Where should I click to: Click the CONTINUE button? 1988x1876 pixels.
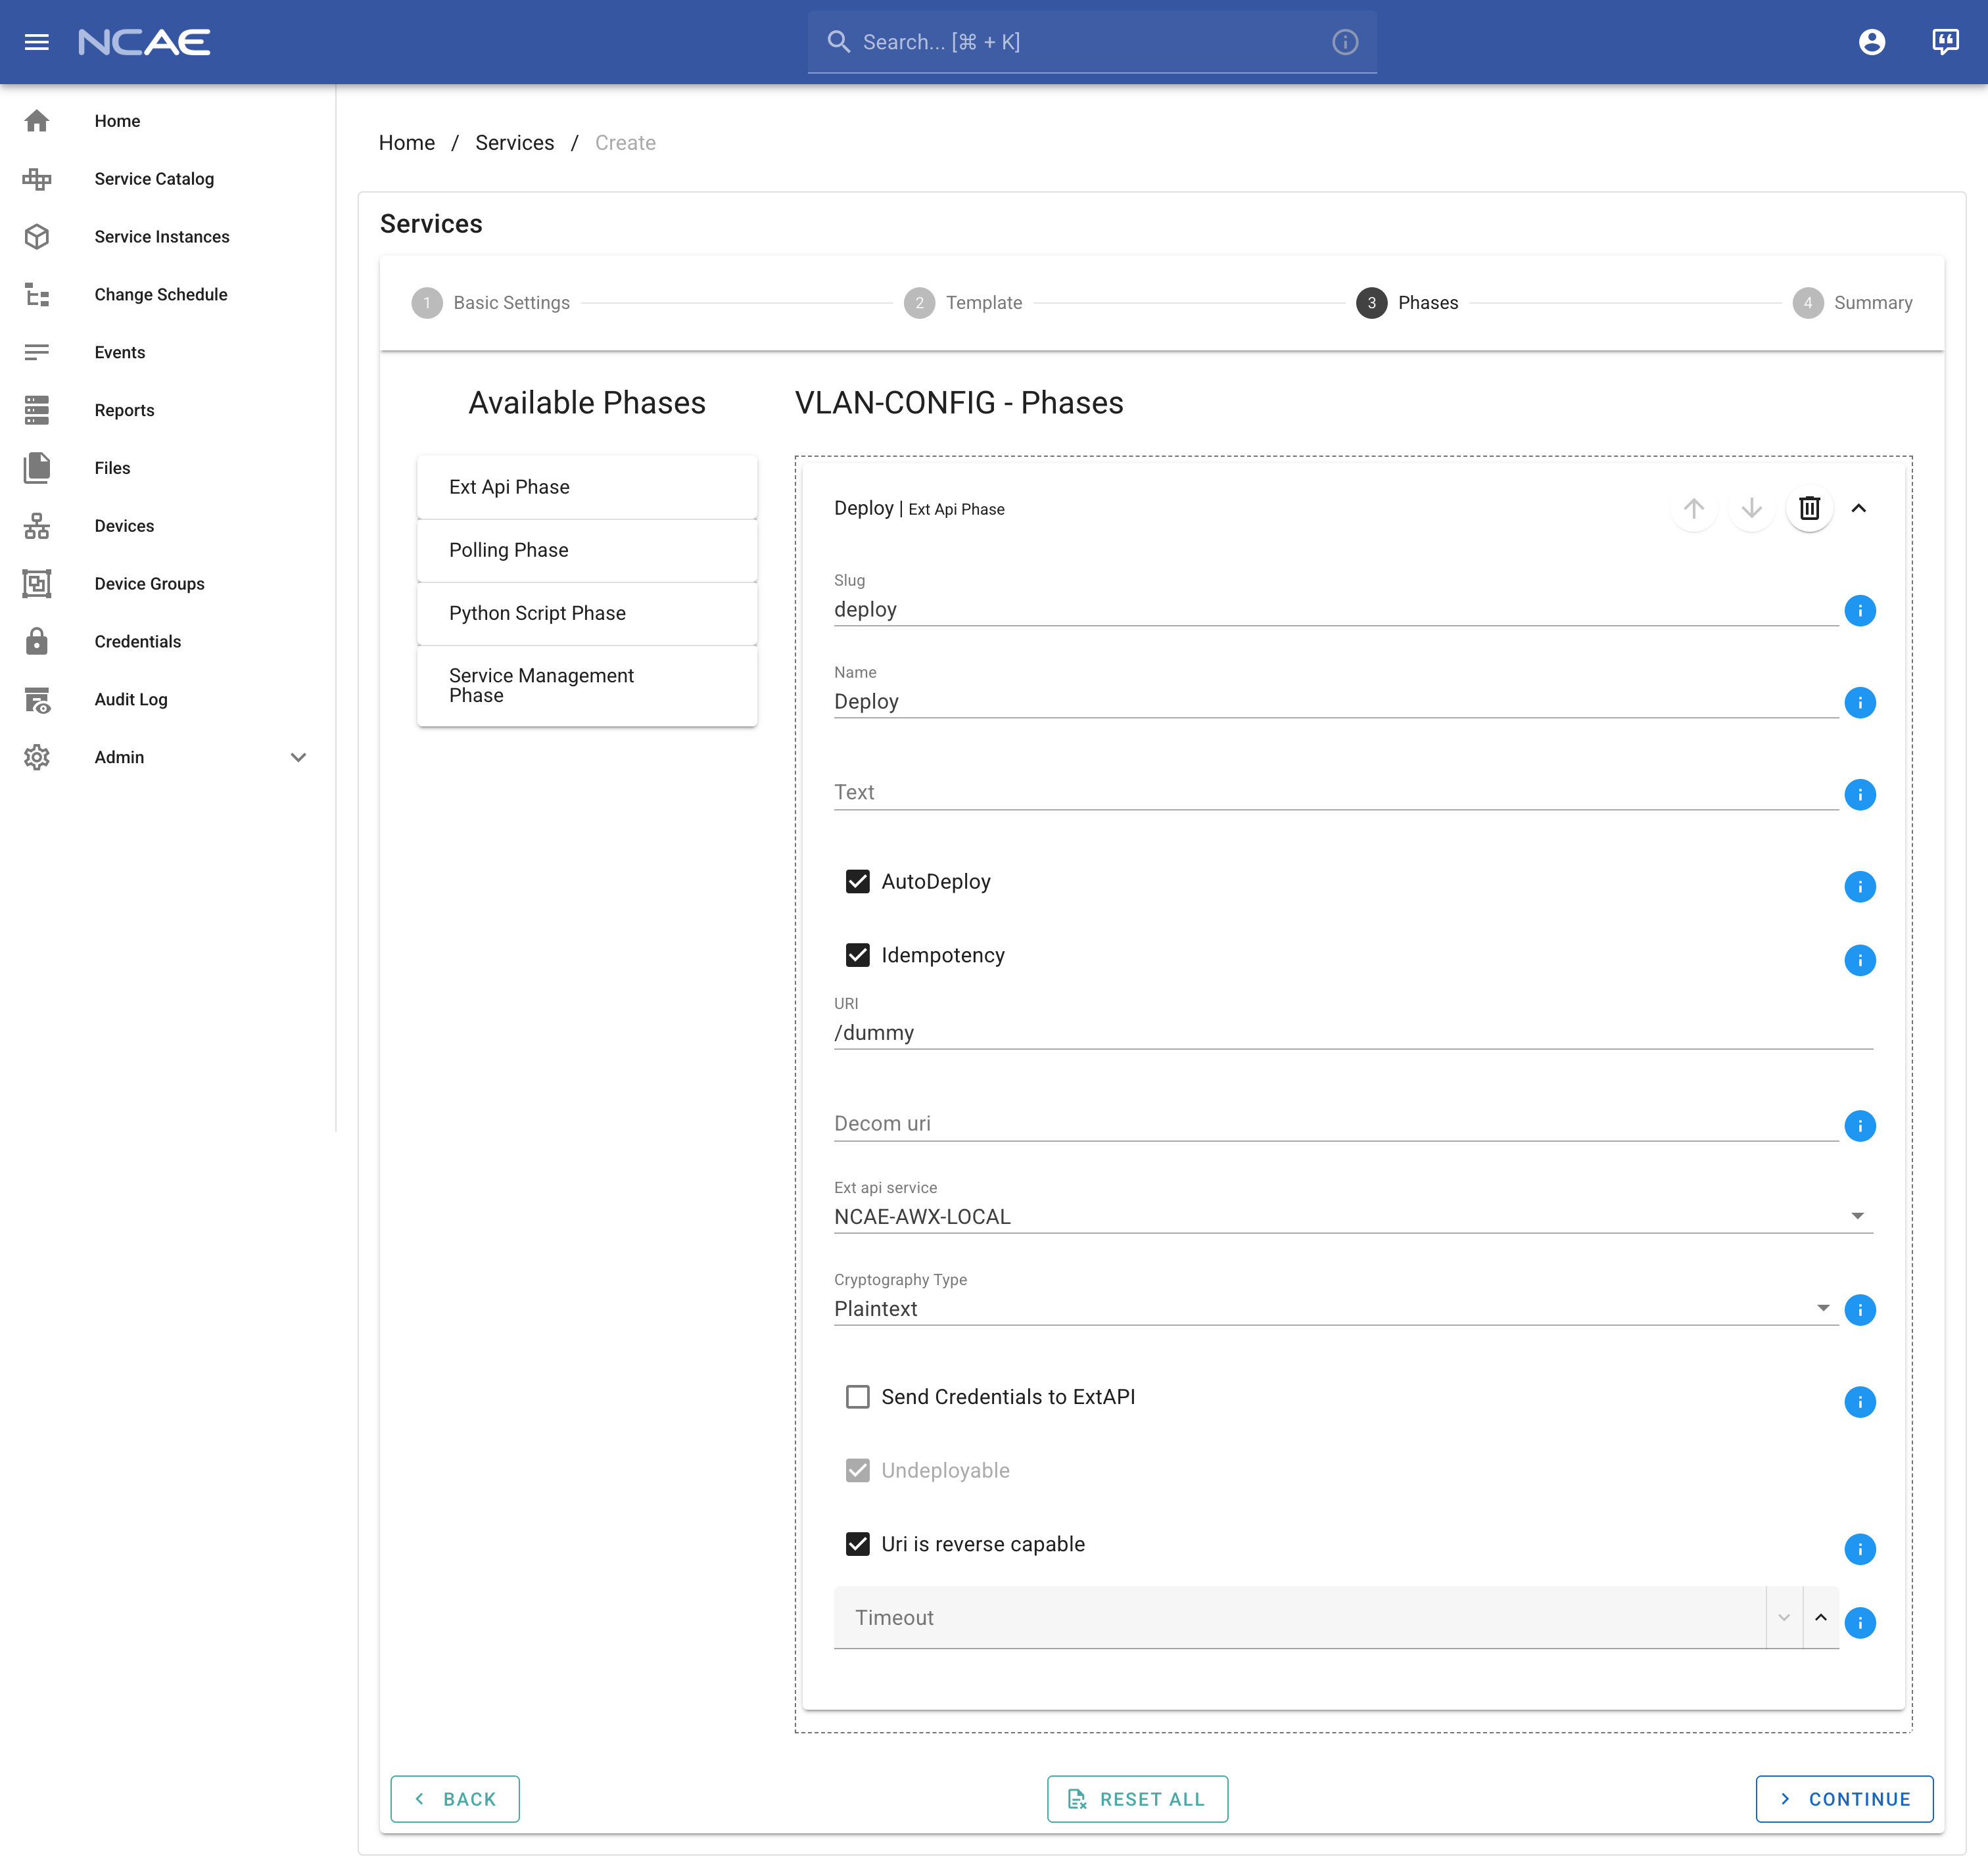[1844, 1799]
